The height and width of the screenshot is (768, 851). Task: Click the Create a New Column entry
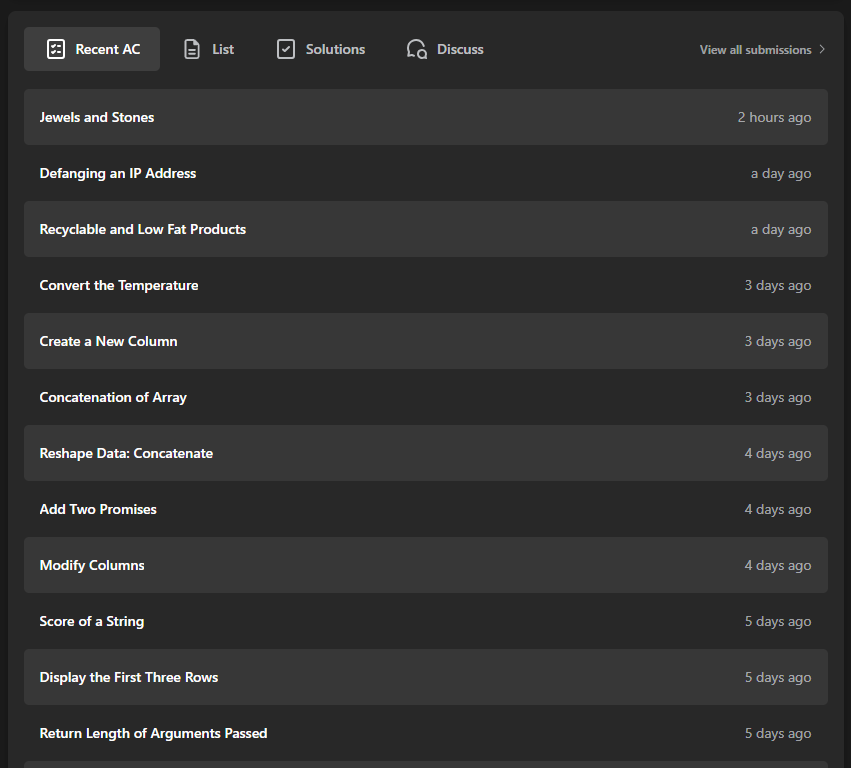(108, 341)
